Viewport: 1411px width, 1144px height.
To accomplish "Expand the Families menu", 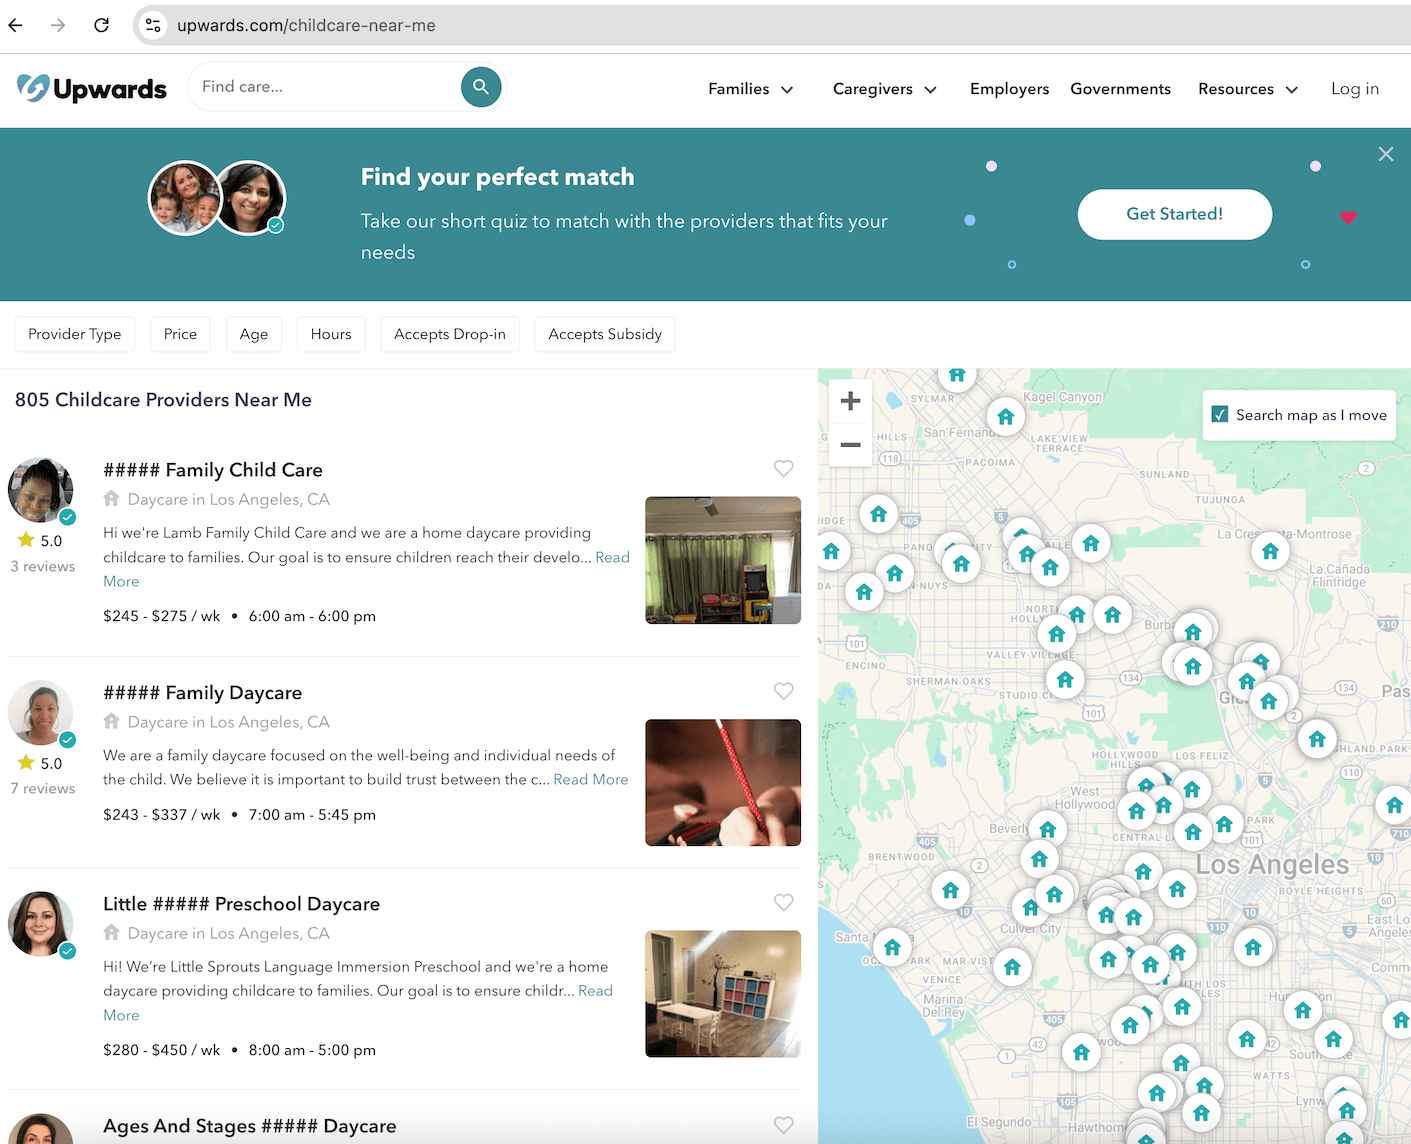I will pos(751,89).
